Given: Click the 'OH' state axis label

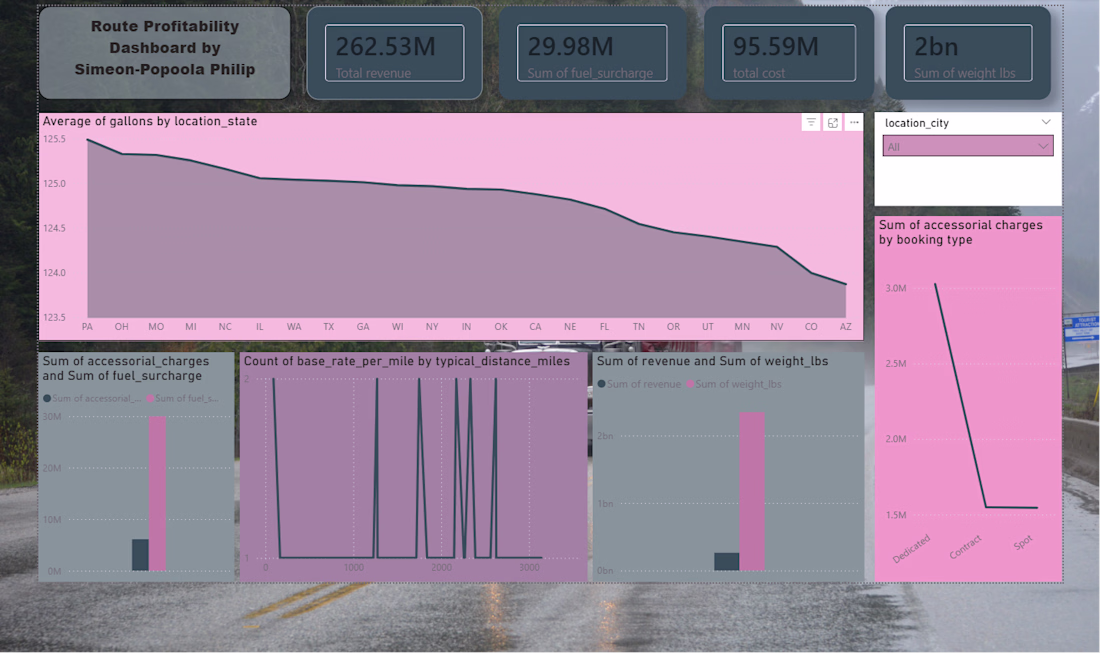Looking at the screenshot, I should [x=121, y=327].
